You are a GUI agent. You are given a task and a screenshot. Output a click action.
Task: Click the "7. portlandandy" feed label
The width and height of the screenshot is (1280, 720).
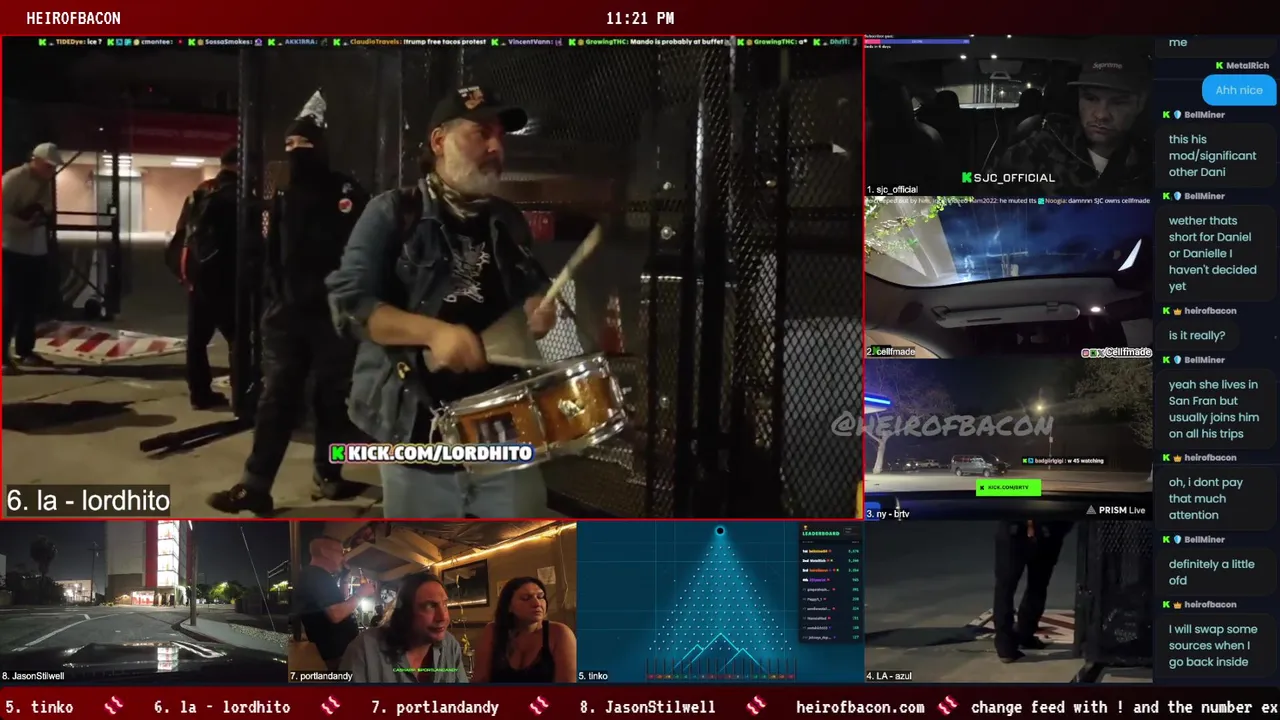(321, 676)
